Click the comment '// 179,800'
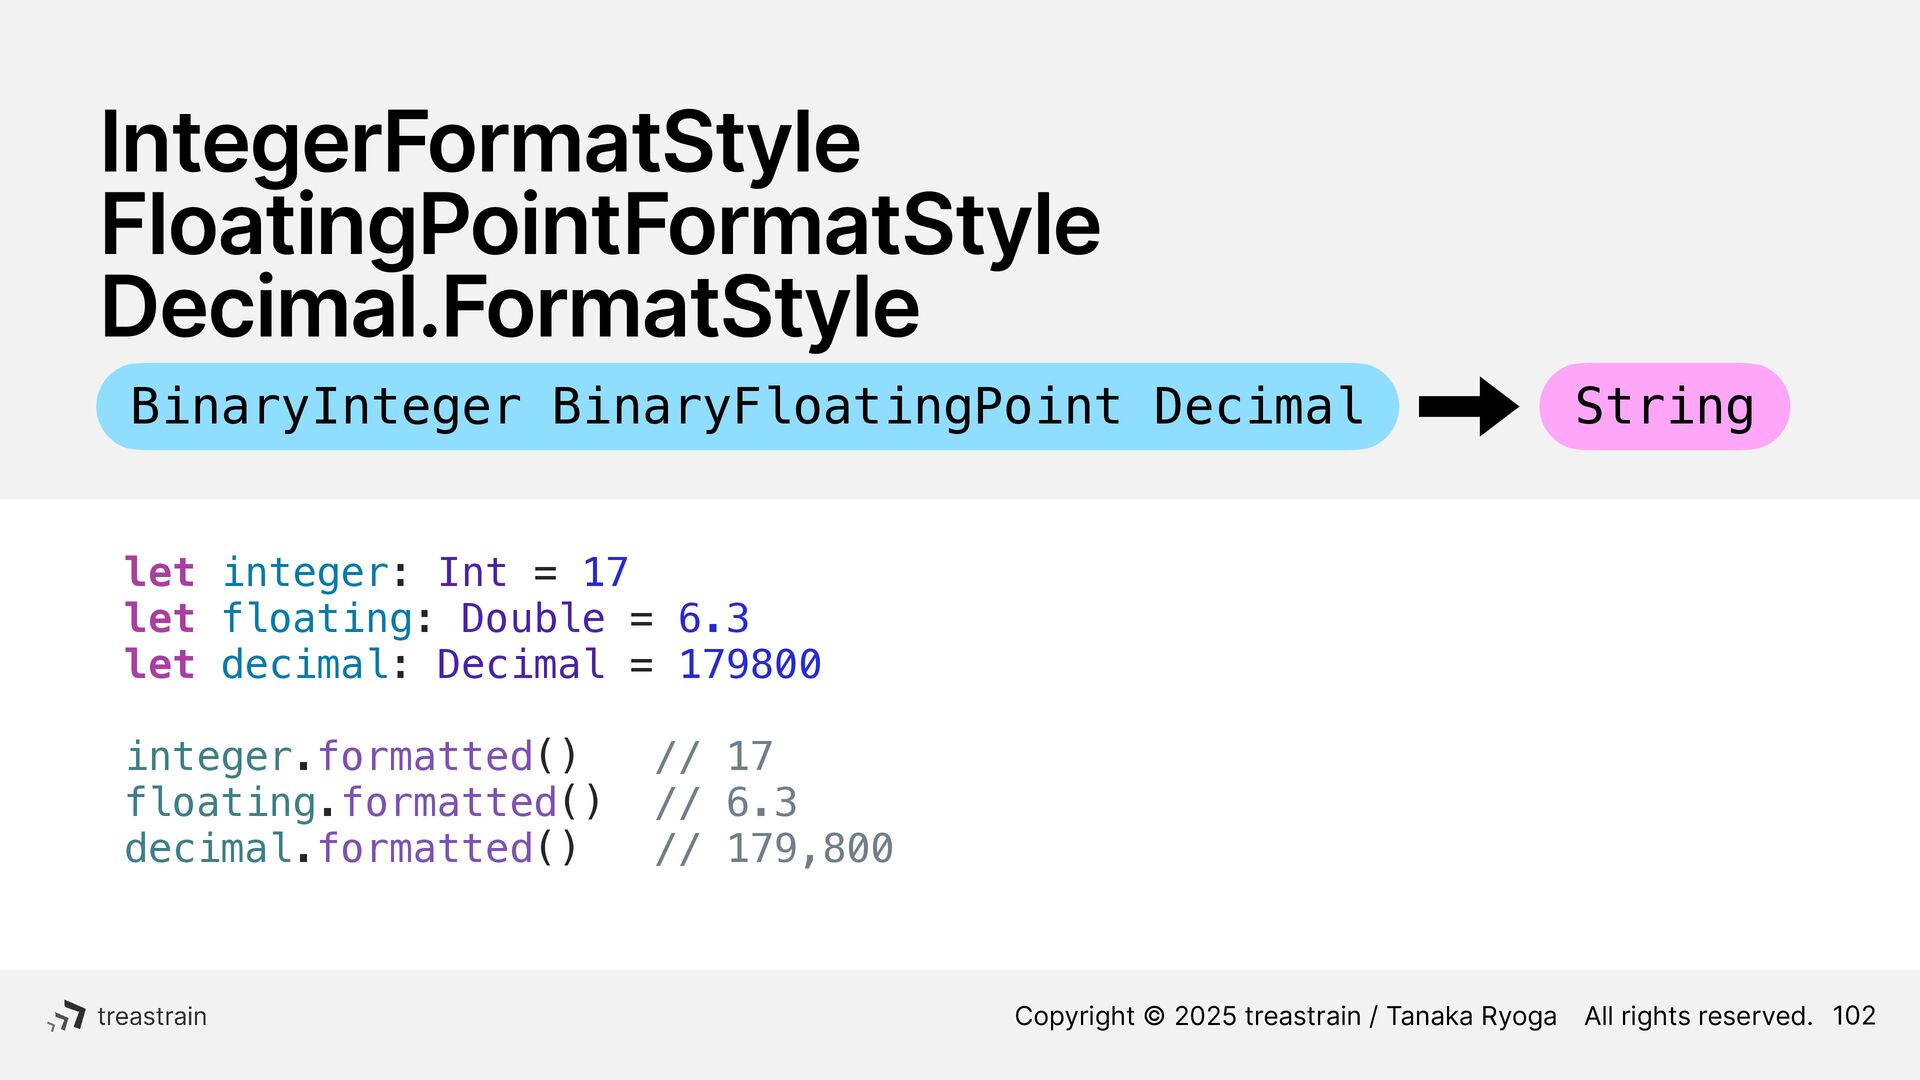The width and height of the screenshot is (1920, 1080). point(774,849)
